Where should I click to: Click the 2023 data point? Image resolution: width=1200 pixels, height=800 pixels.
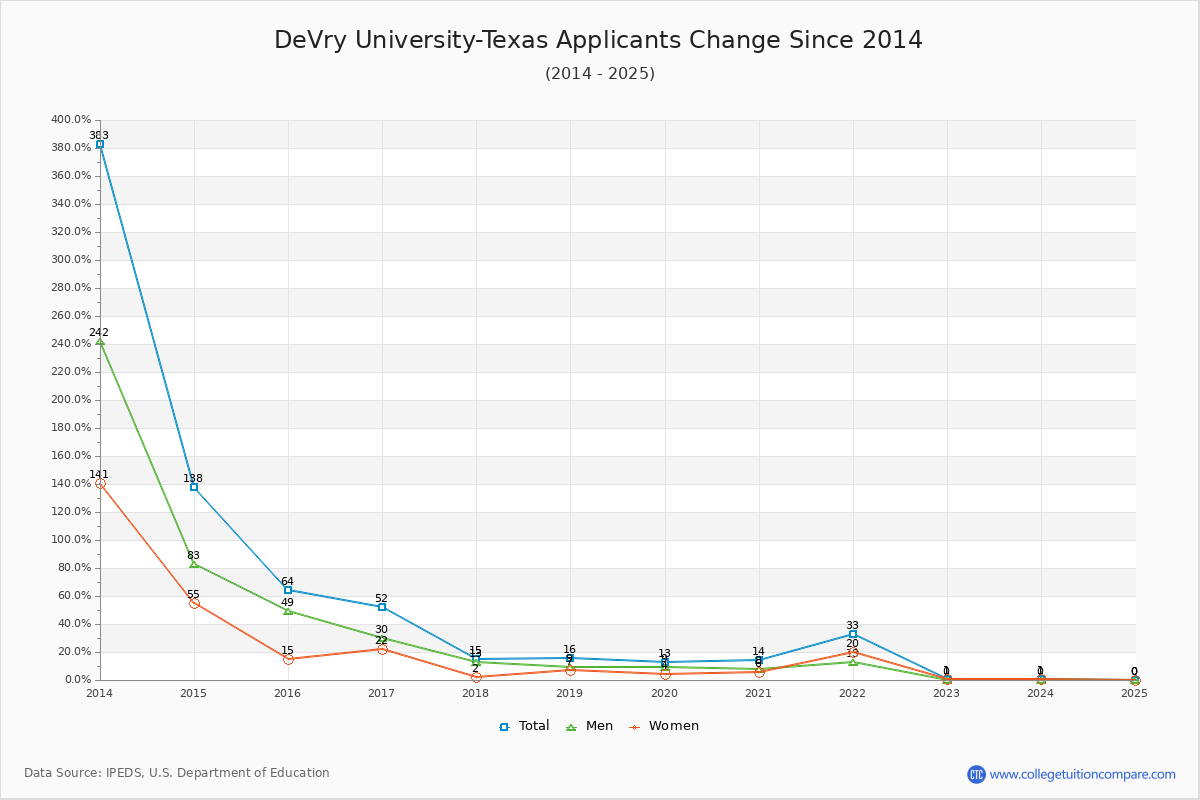pos(947,679)
